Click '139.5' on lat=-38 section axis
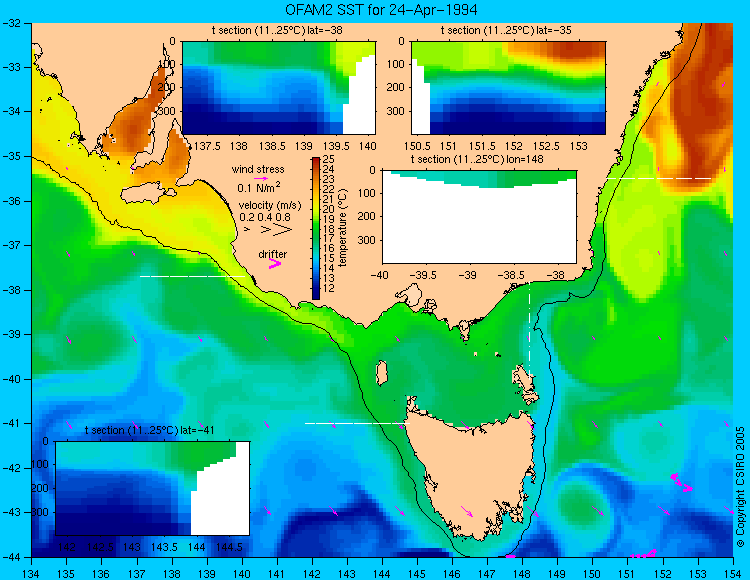Image resolution: width=750 pixels, height=580 pixels. pos(337,146)
